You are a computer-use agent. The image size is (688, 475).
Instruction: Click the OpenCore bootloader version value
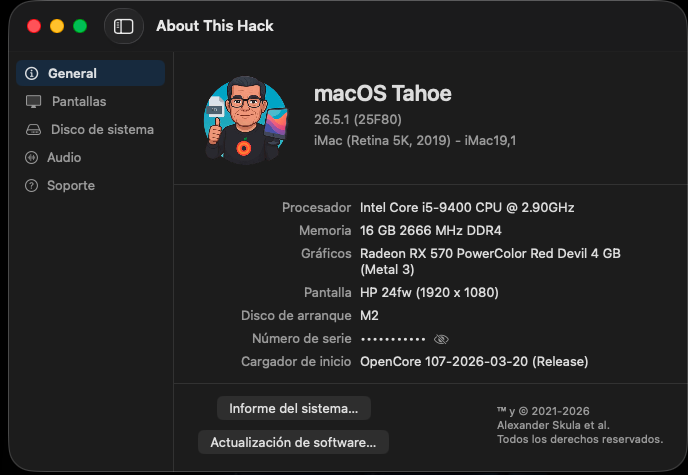coord(474,361)
